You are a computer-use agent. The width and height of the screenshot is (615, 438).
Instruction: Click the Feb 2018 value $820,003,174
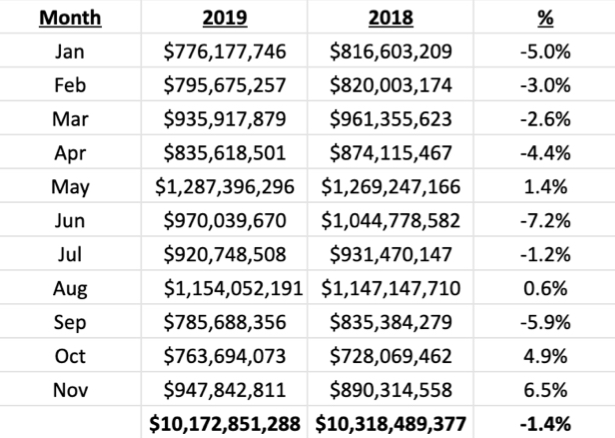[391, 85]
